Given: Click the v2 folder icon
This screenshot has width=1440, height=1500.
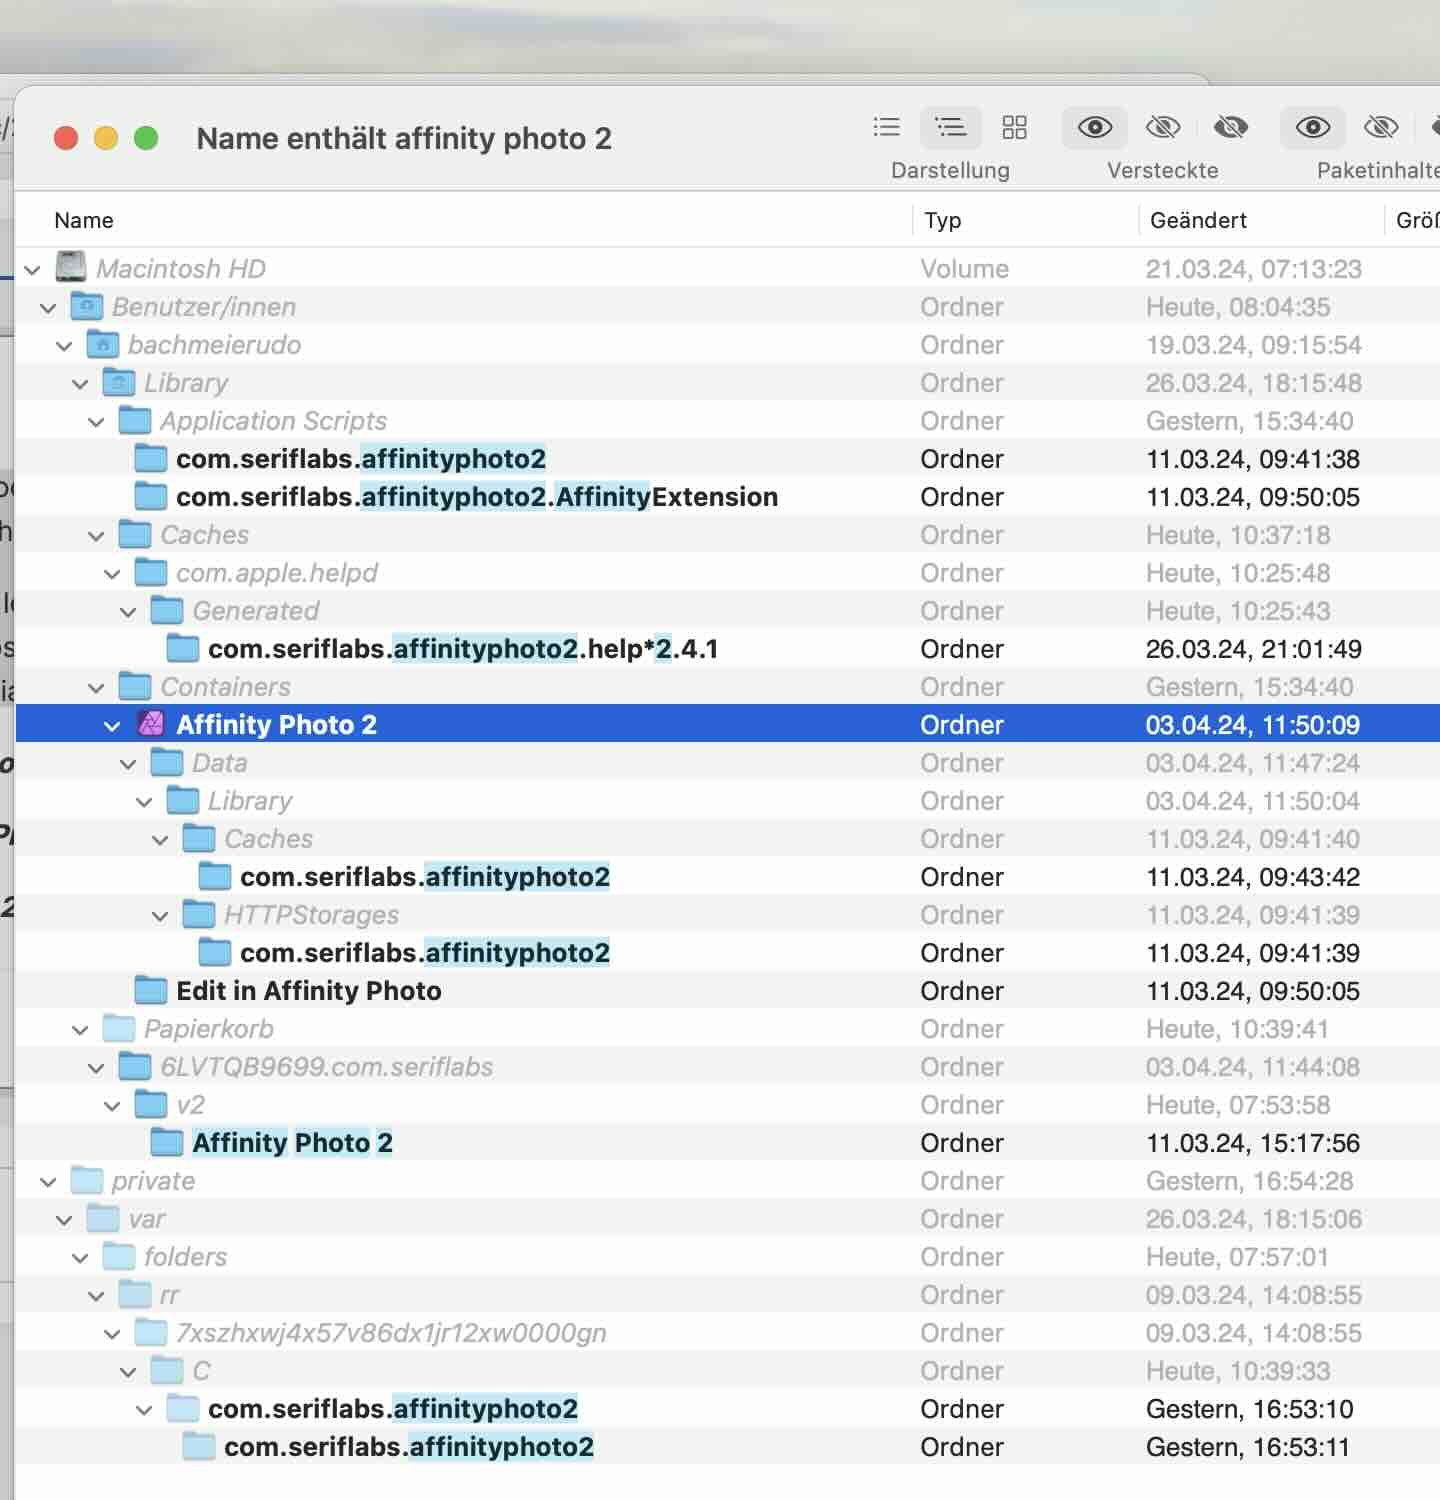Looking at the screenshot, I should click(x=151, y=1104).
